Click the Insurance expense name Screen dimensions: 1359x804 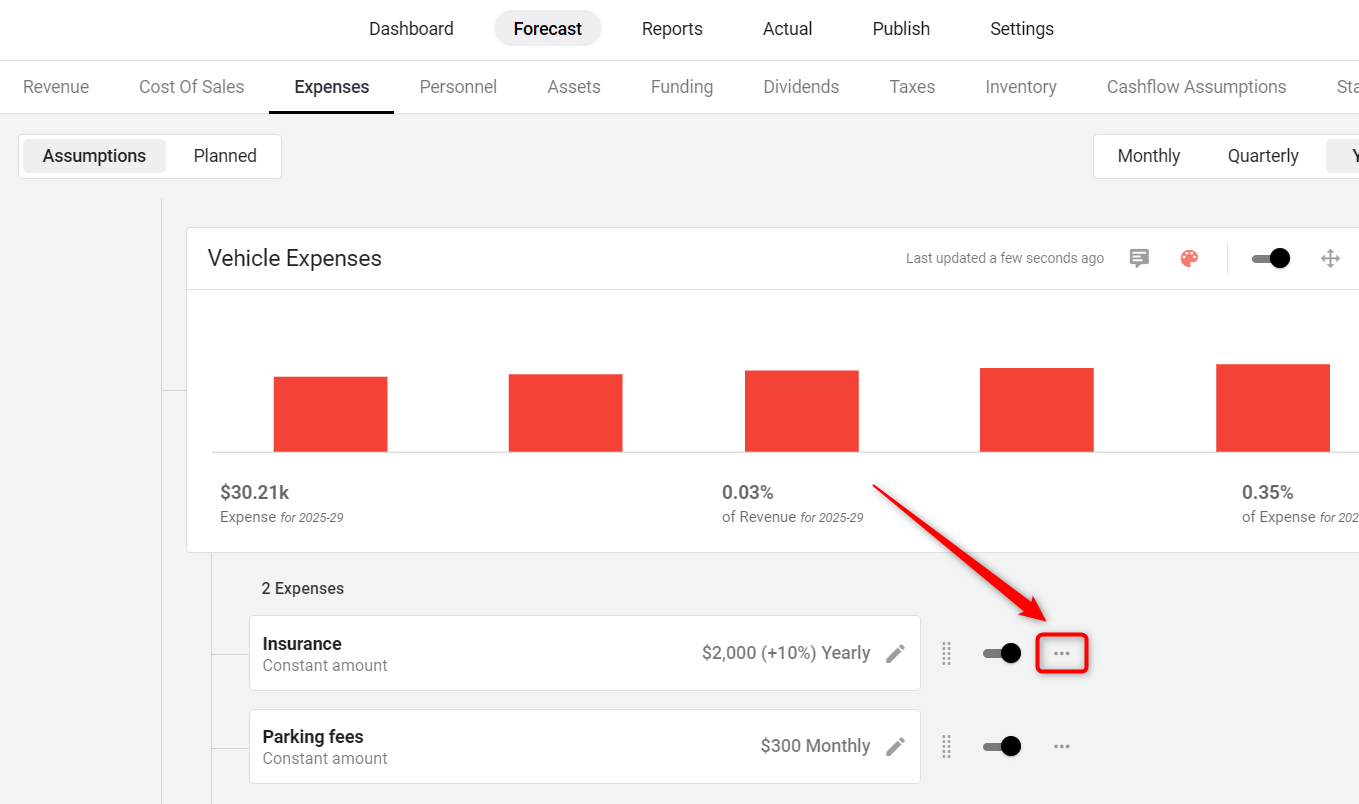pos(302,644)
